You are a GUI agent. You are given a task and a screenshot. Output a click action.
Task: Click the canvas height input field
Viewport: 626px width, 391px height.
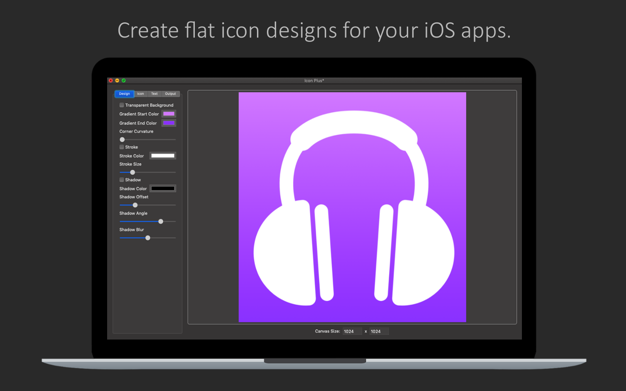[x=379, y=331]
